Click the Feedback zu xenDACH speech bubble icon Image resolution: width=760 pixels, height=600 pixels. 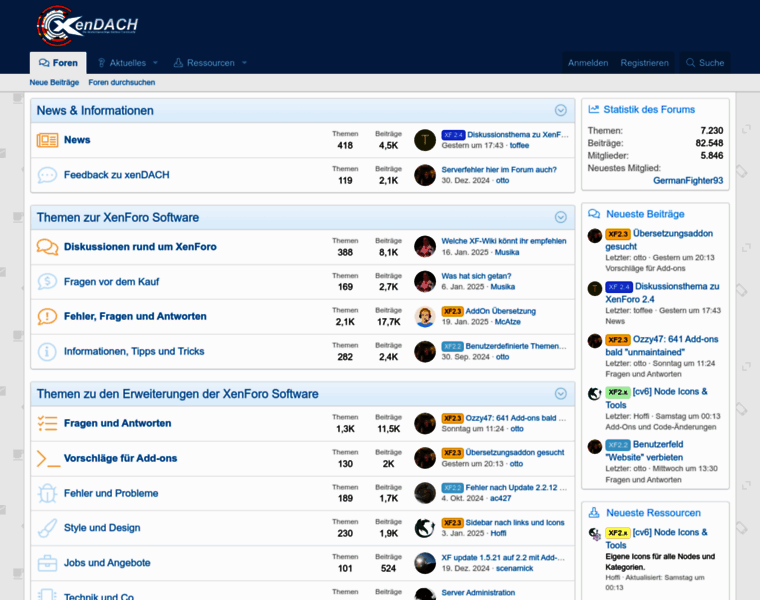pos(47,175)
